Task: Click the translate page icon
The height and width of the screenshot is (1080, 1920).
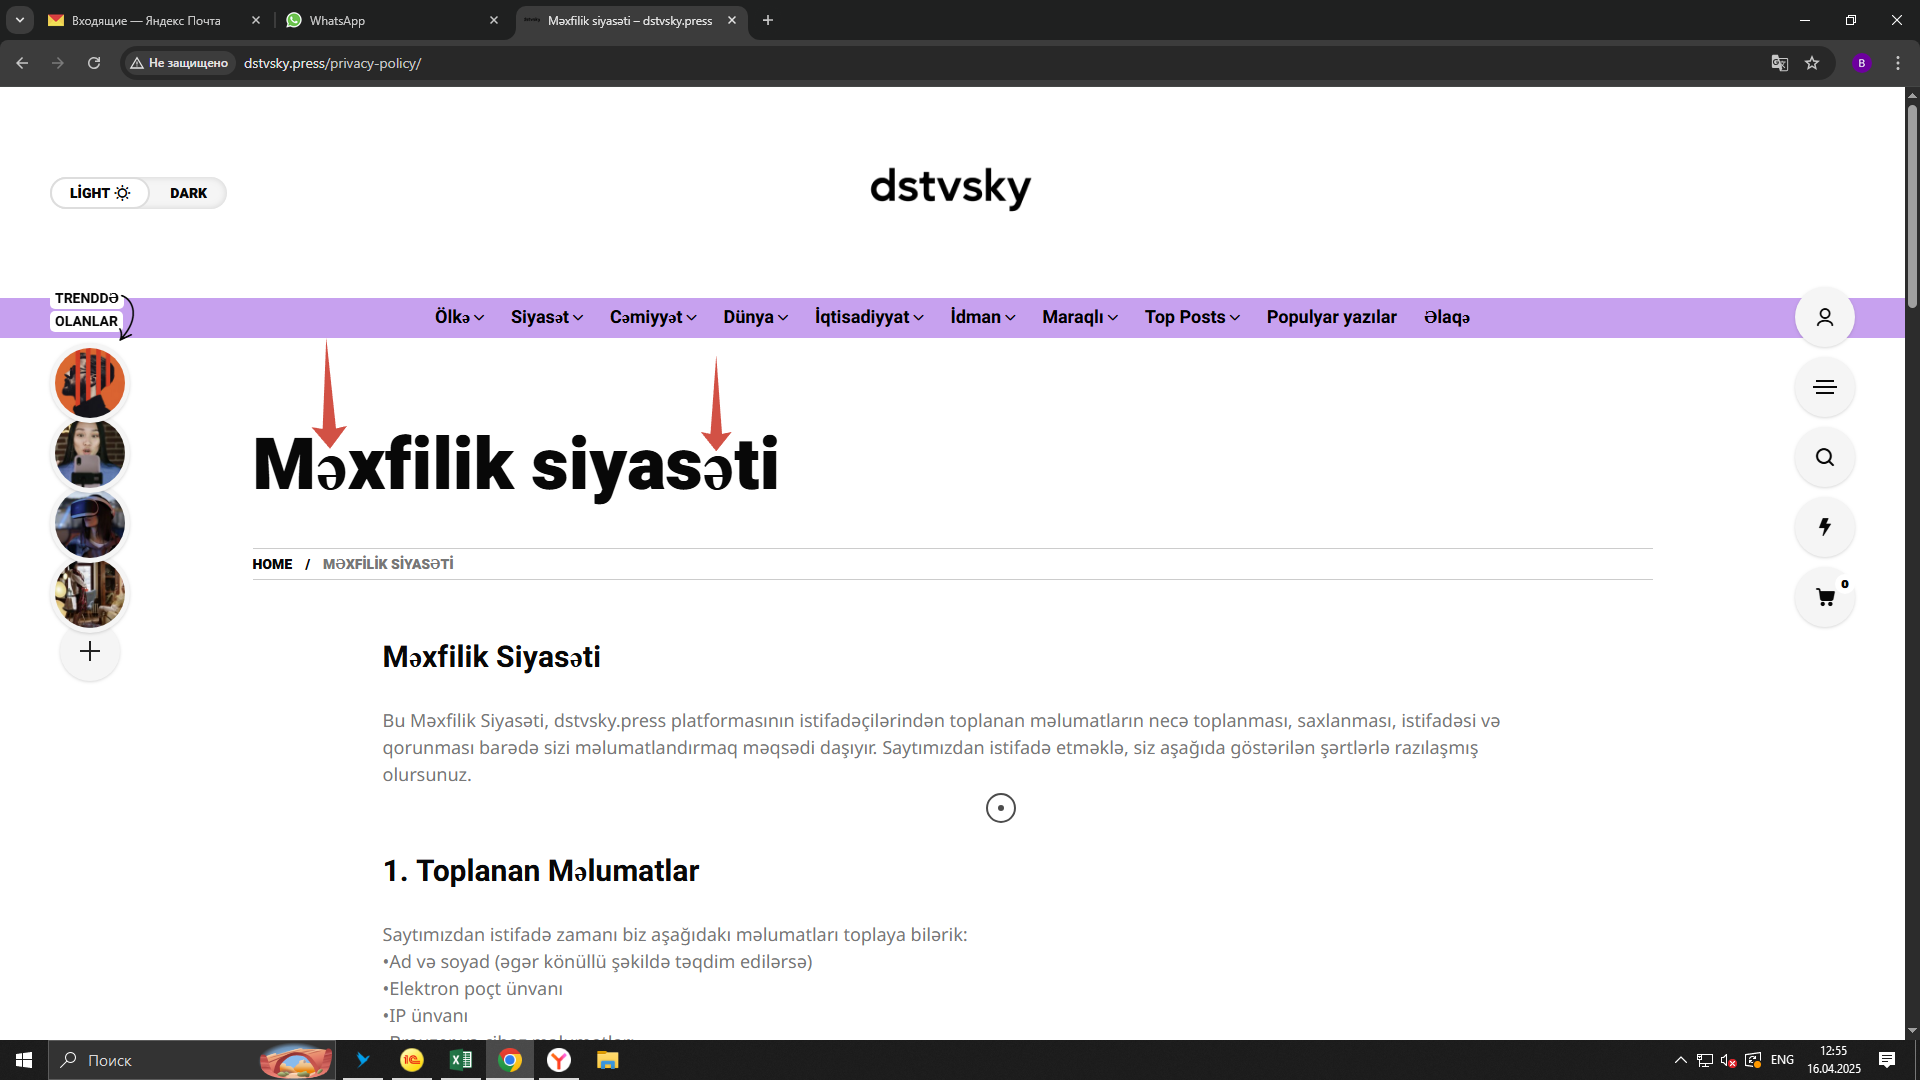Action: pyautogui.click(x=1779, y=63)
